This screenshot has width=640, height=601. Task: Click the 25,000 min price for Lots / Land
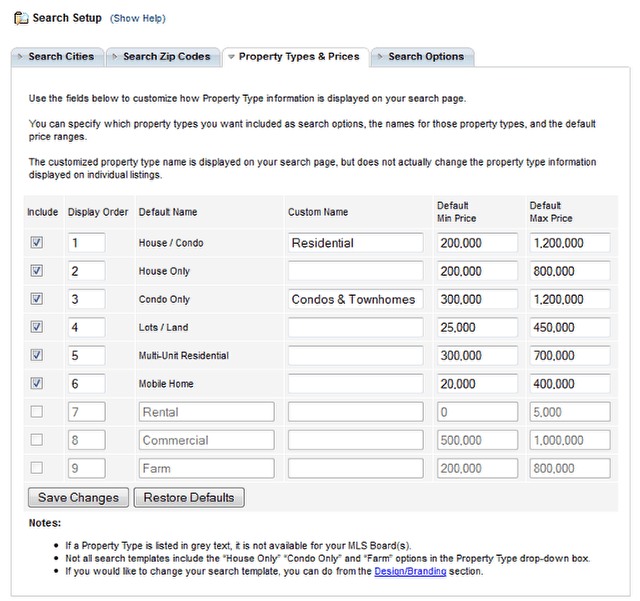click(x=478, y=327)
